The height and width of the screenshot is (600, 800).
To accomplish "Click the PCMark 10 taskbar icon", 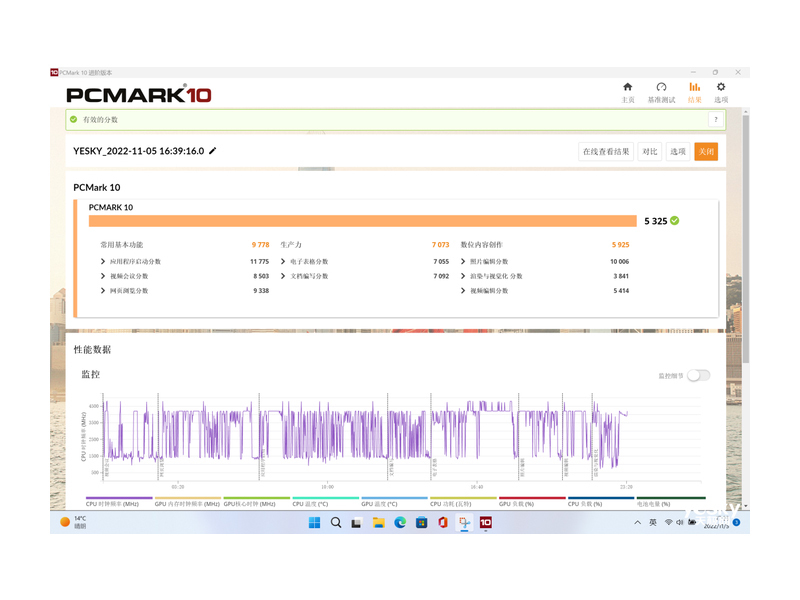I will pos(486,522).
